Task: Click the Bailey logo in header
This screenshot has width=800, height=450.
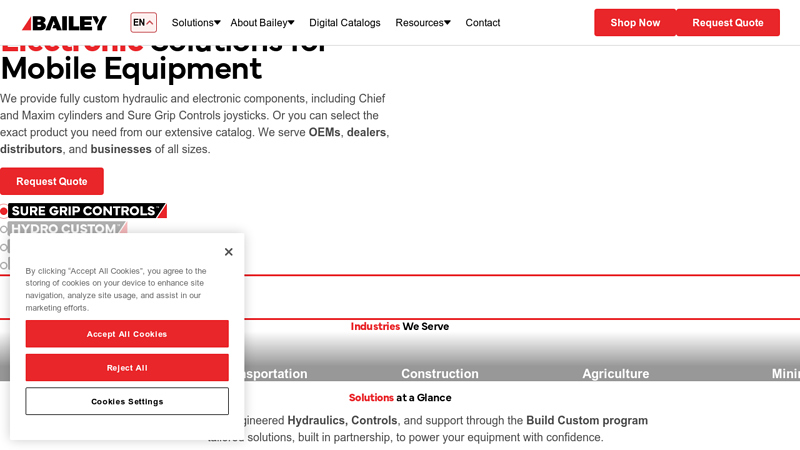Action: (65, 23)
